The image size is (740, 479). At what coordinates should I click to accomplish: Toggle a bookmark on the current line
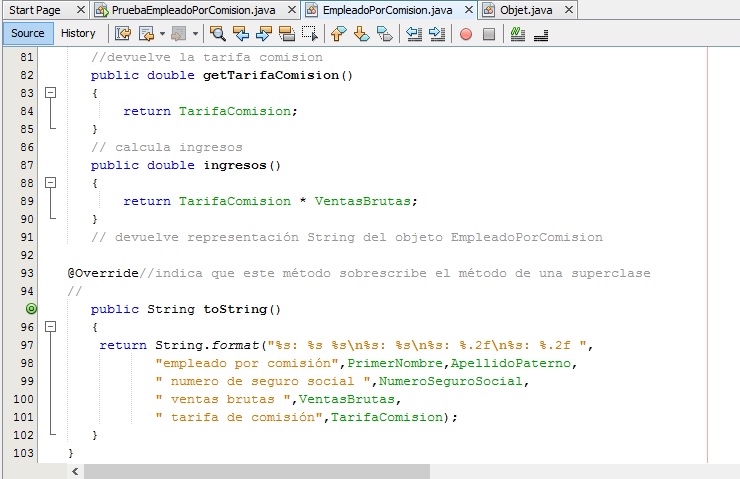pos(385,33)
